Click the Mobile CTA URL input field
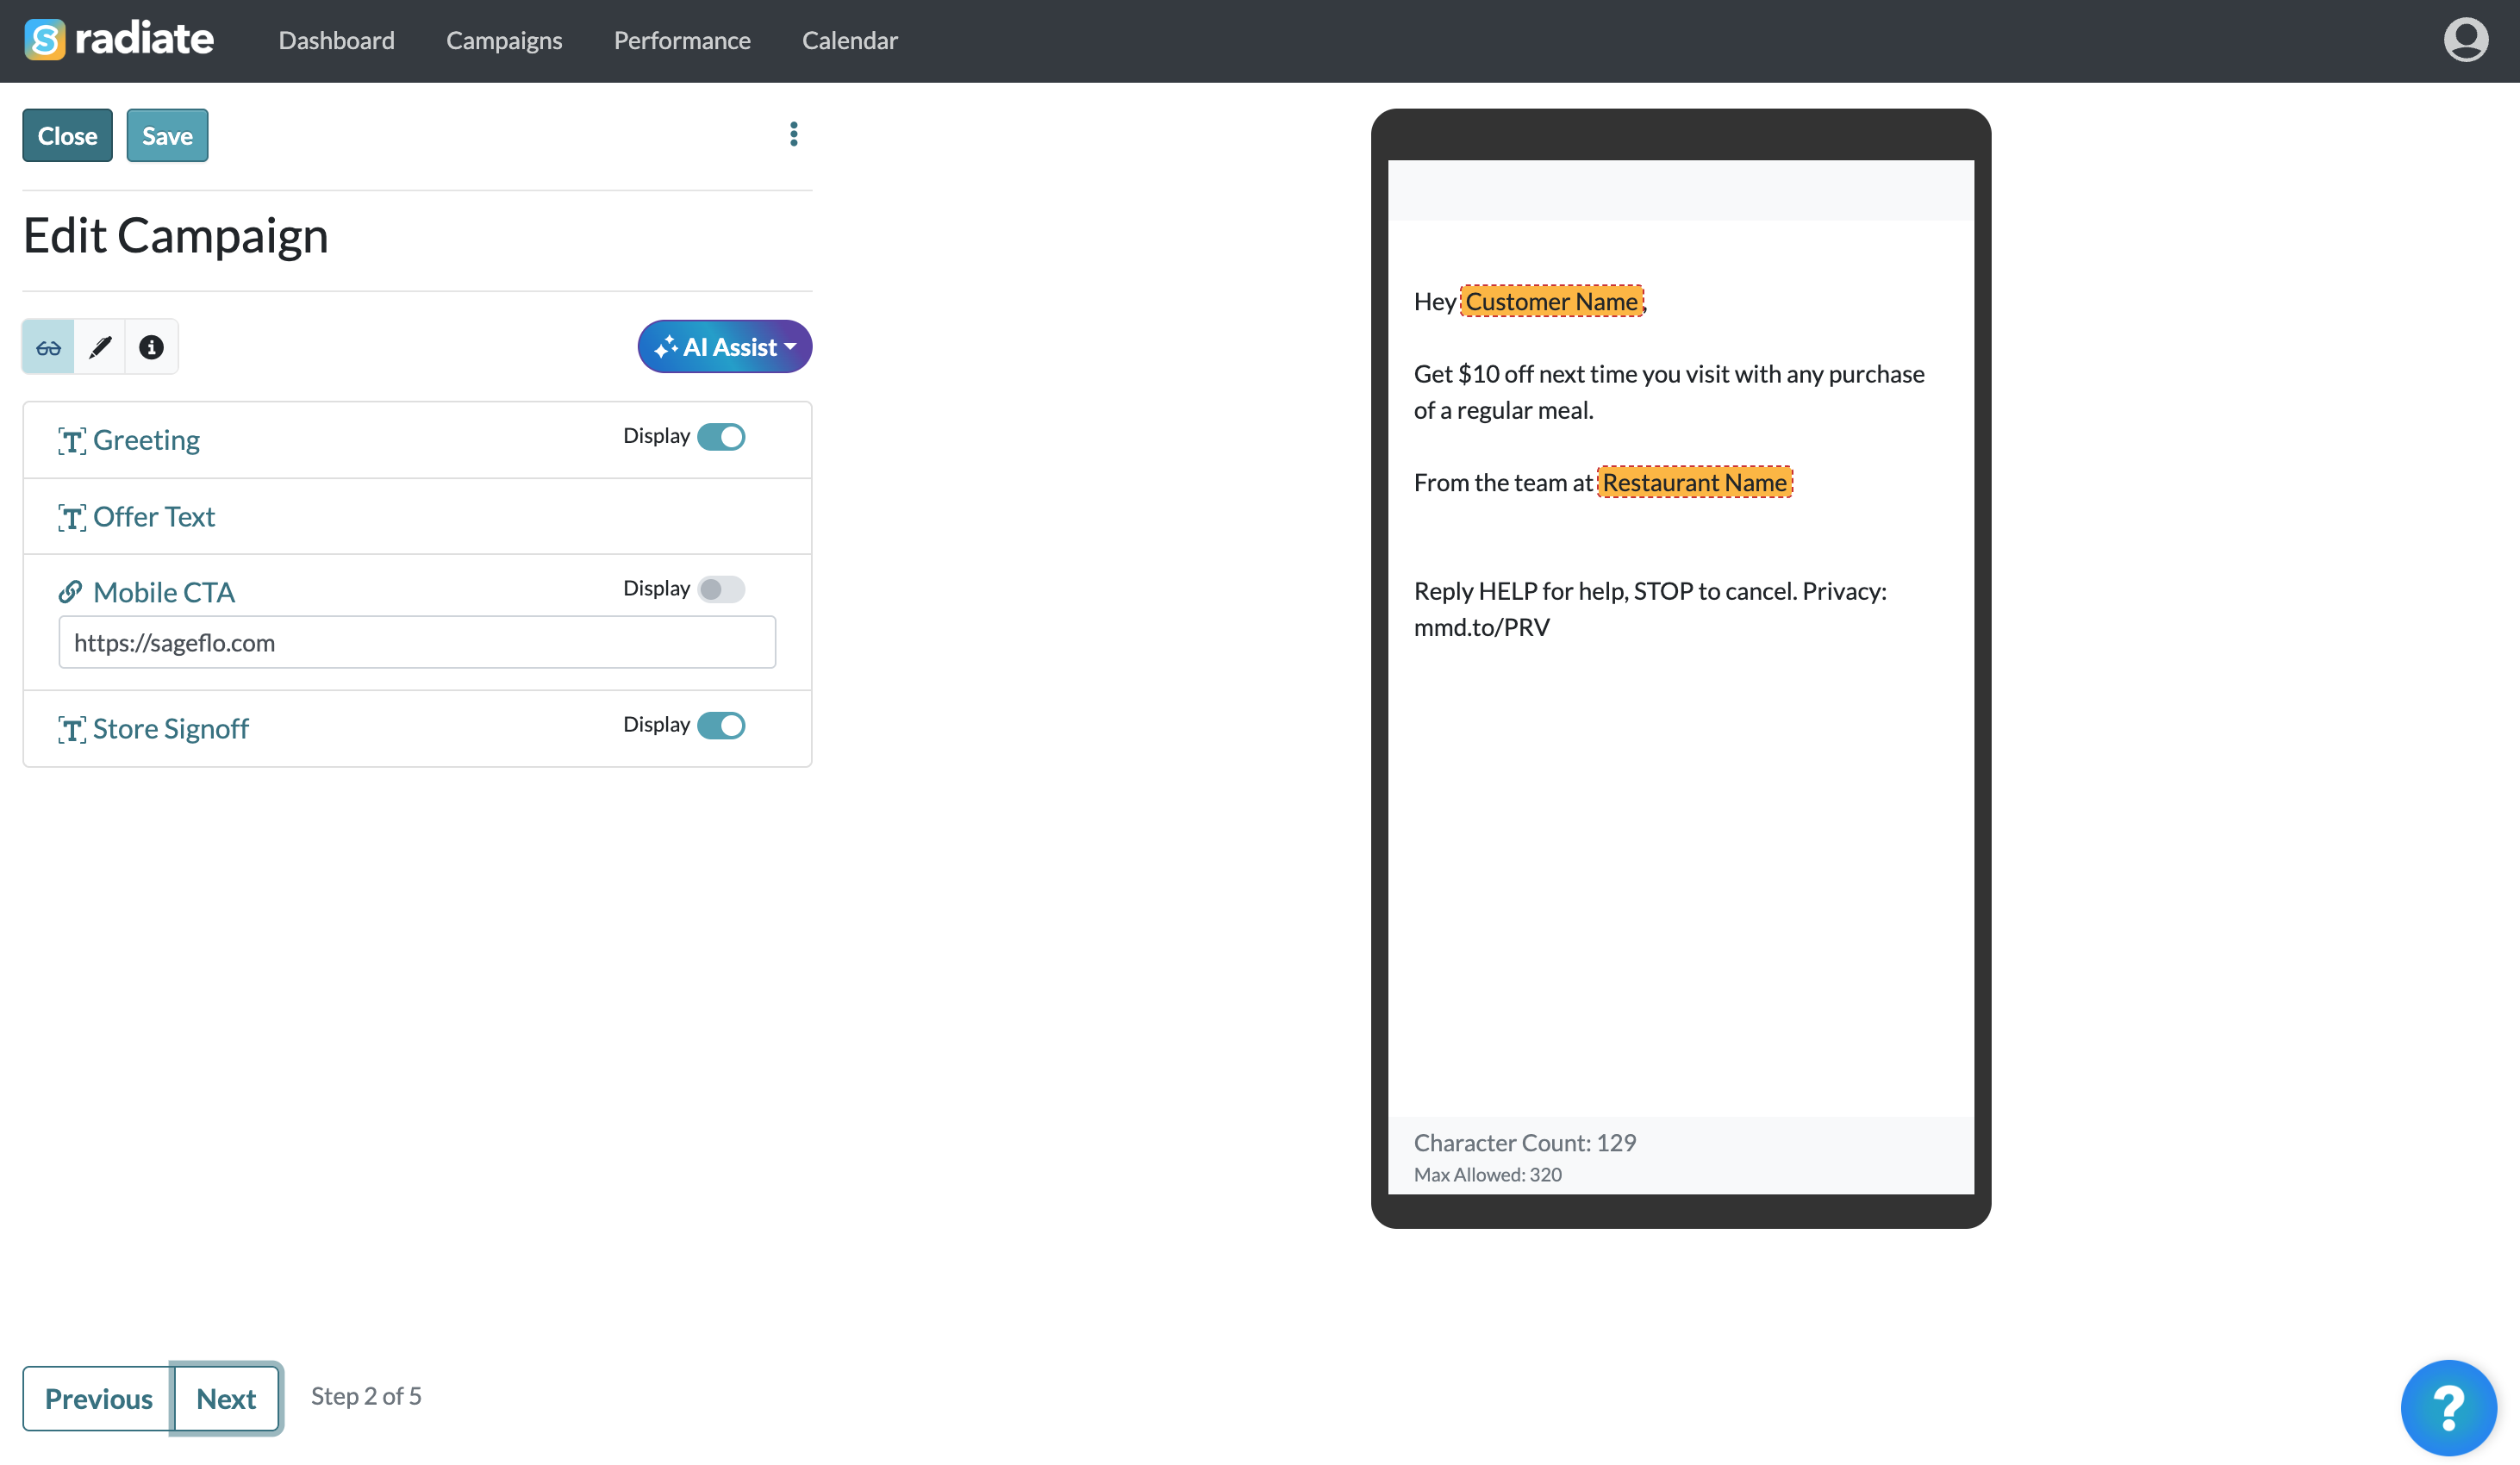2520x1465 pixels. tap(417, 642)
